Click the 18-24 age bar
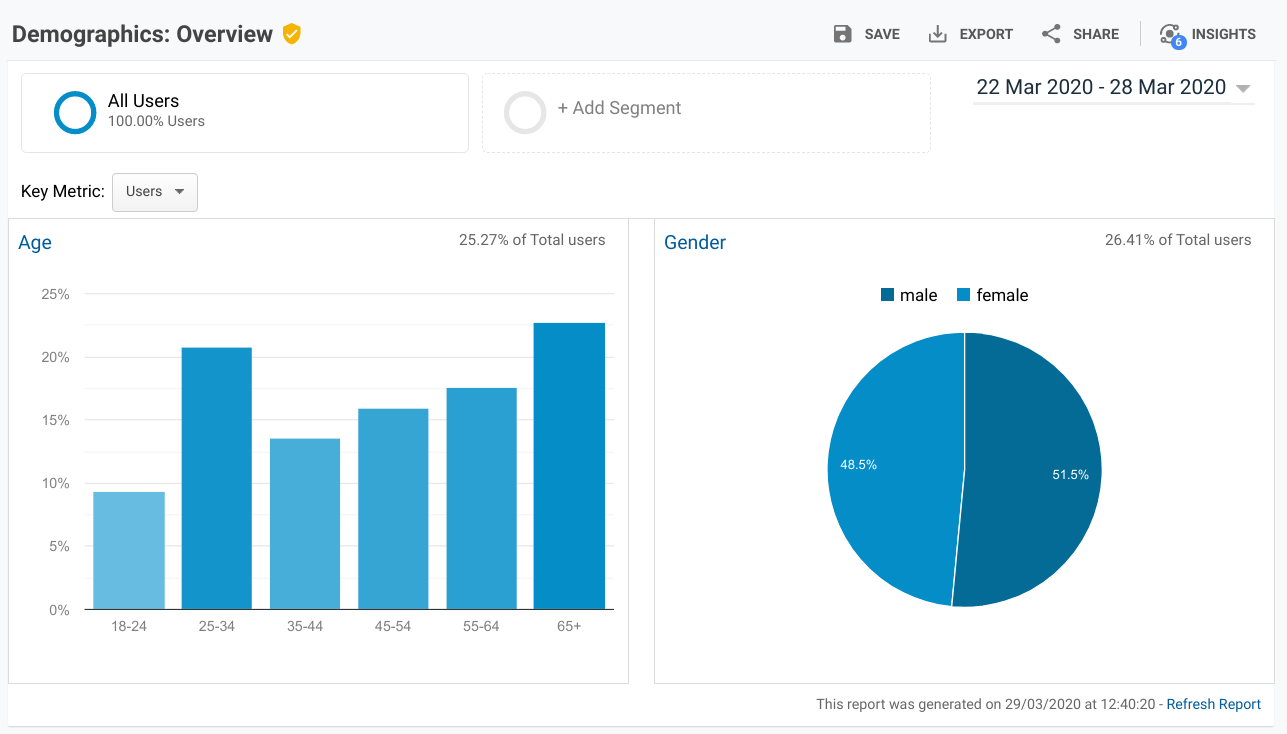Image resolution: width=1287 pixels, height=734 pixels. (129, 550)
